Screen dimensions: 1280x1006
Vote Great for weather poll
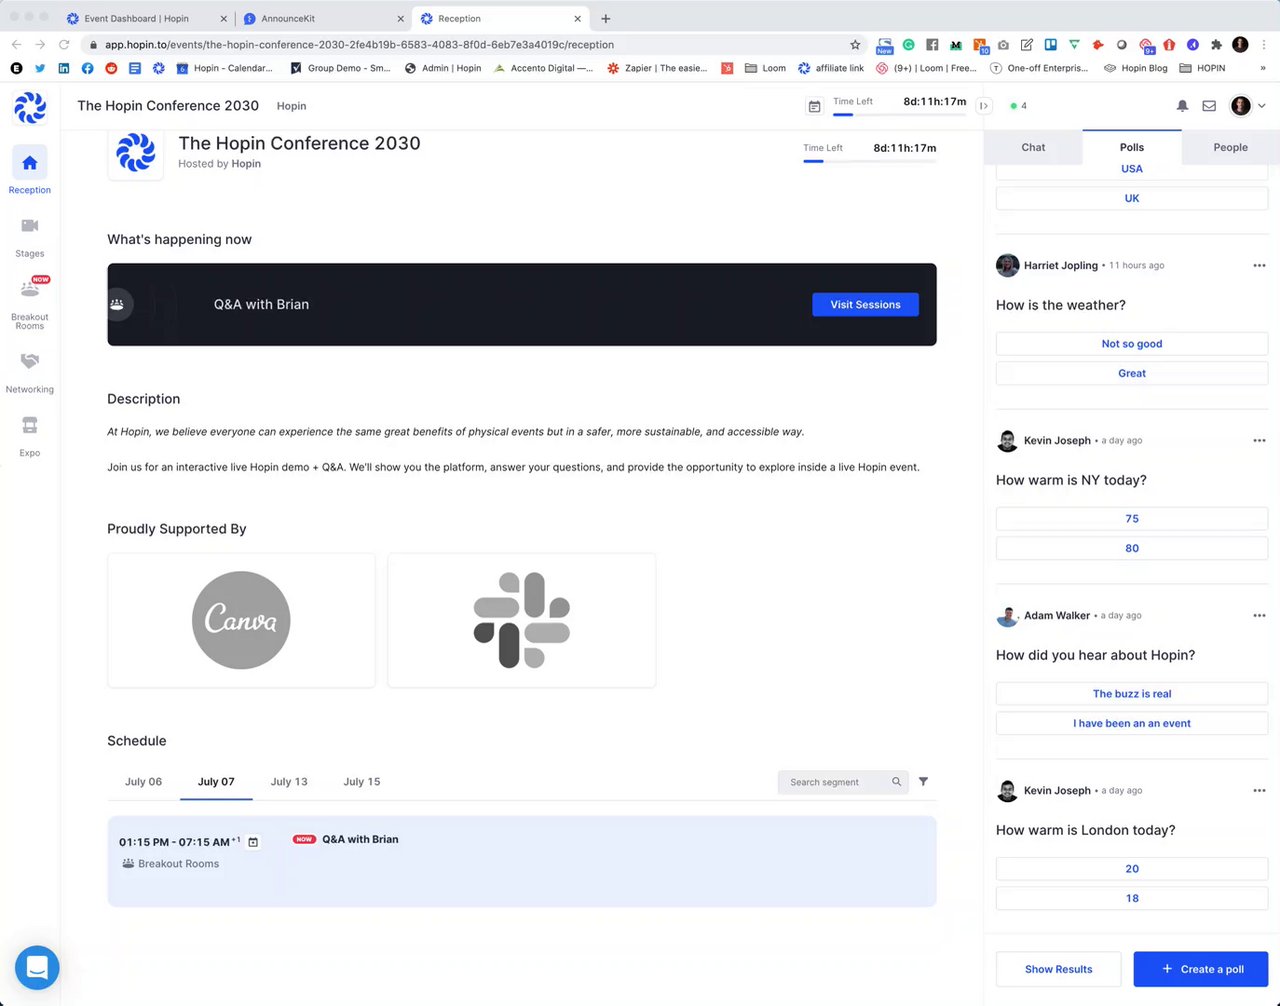pos(1132,373)
